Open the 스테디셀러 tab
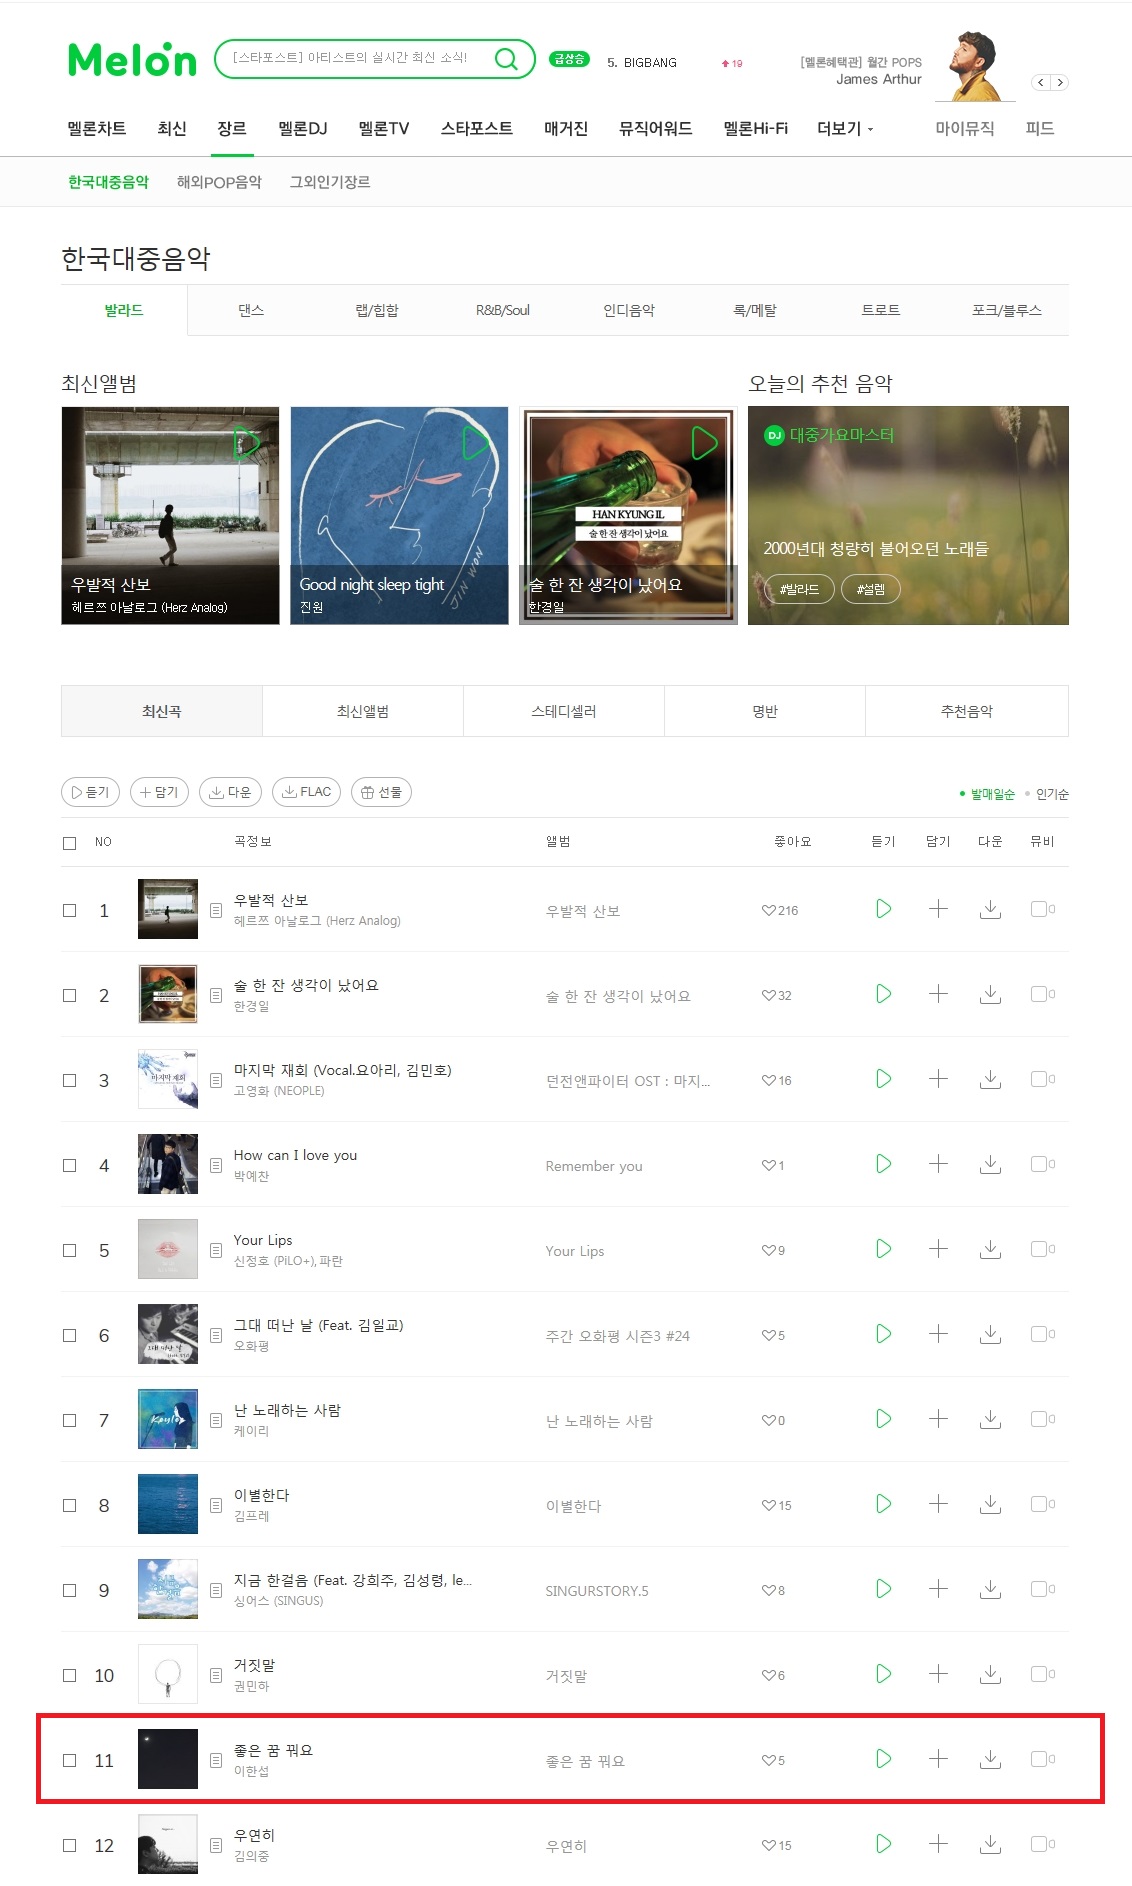Viewport: 1132px width, 1886px height. pyautogui.click(x=564, y=711)
